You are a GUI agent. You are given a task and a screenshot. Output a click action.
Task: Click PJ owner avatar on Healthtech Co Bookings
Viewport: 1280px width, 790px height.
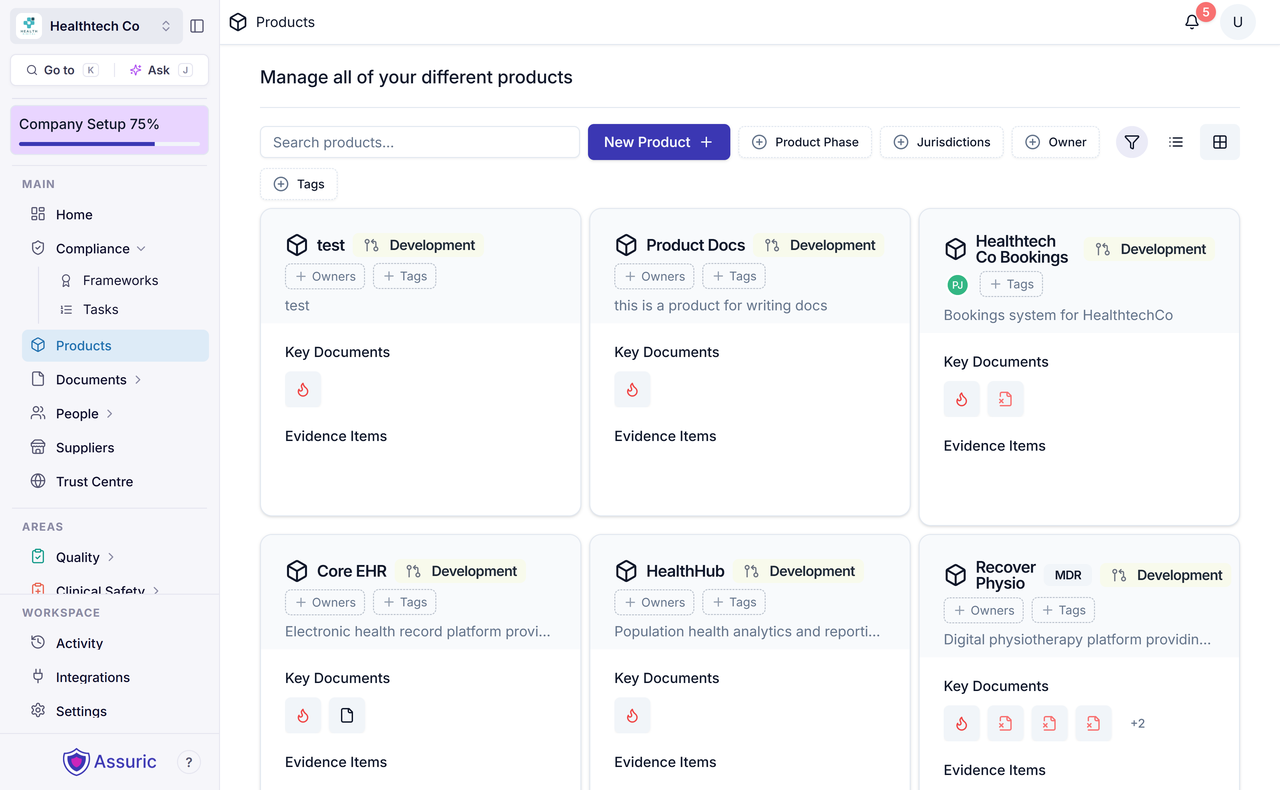coord(957,285)
